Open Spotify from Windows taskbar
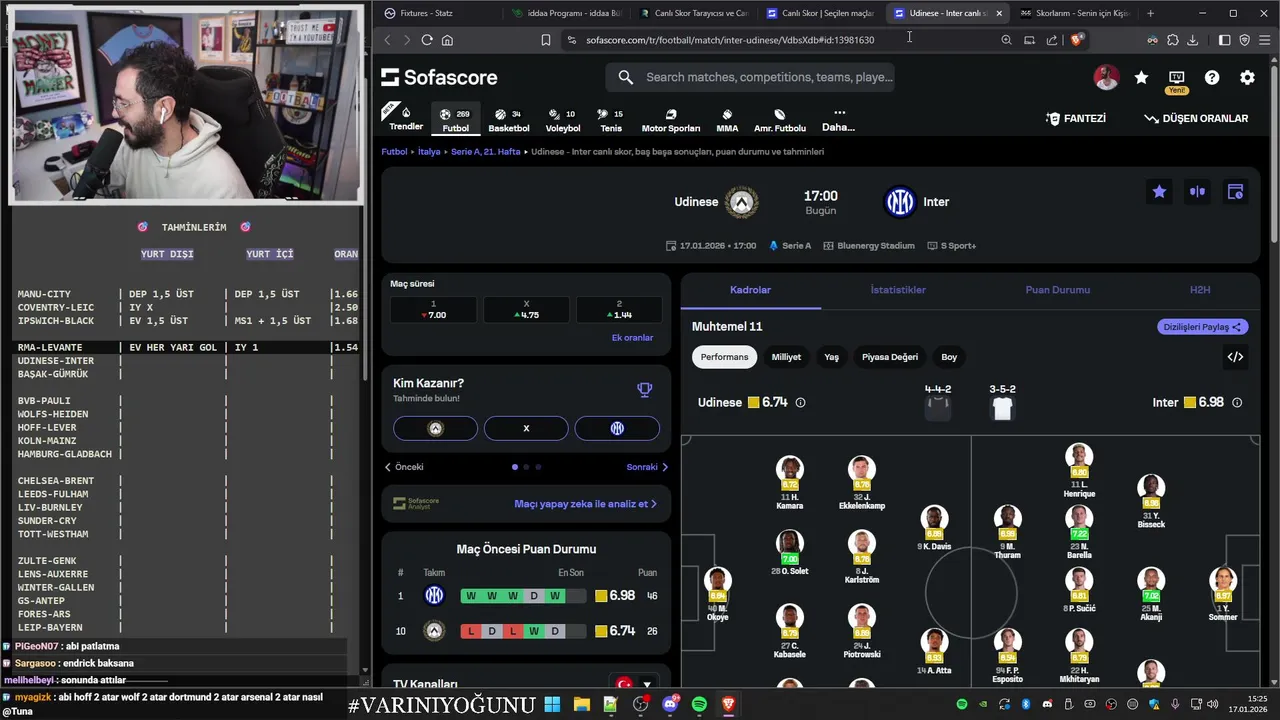 coord(699,705)
